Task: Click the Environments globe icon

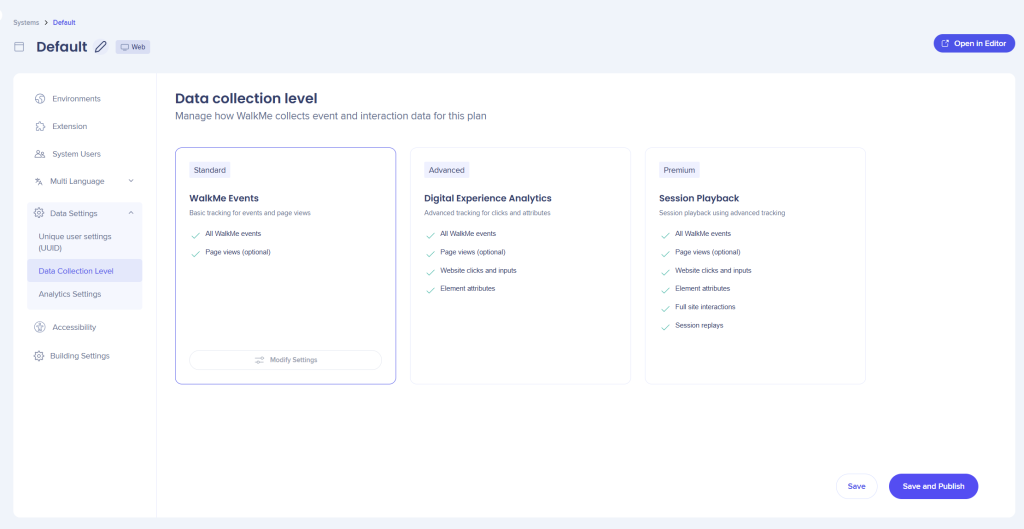Action: [x=39, y=99]
